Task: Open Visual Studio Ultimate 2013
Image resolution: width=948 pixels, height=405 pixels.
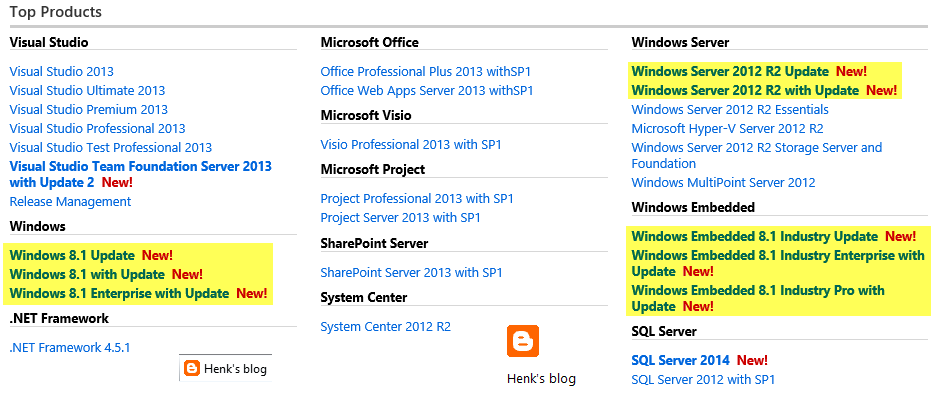Action: 87,91
